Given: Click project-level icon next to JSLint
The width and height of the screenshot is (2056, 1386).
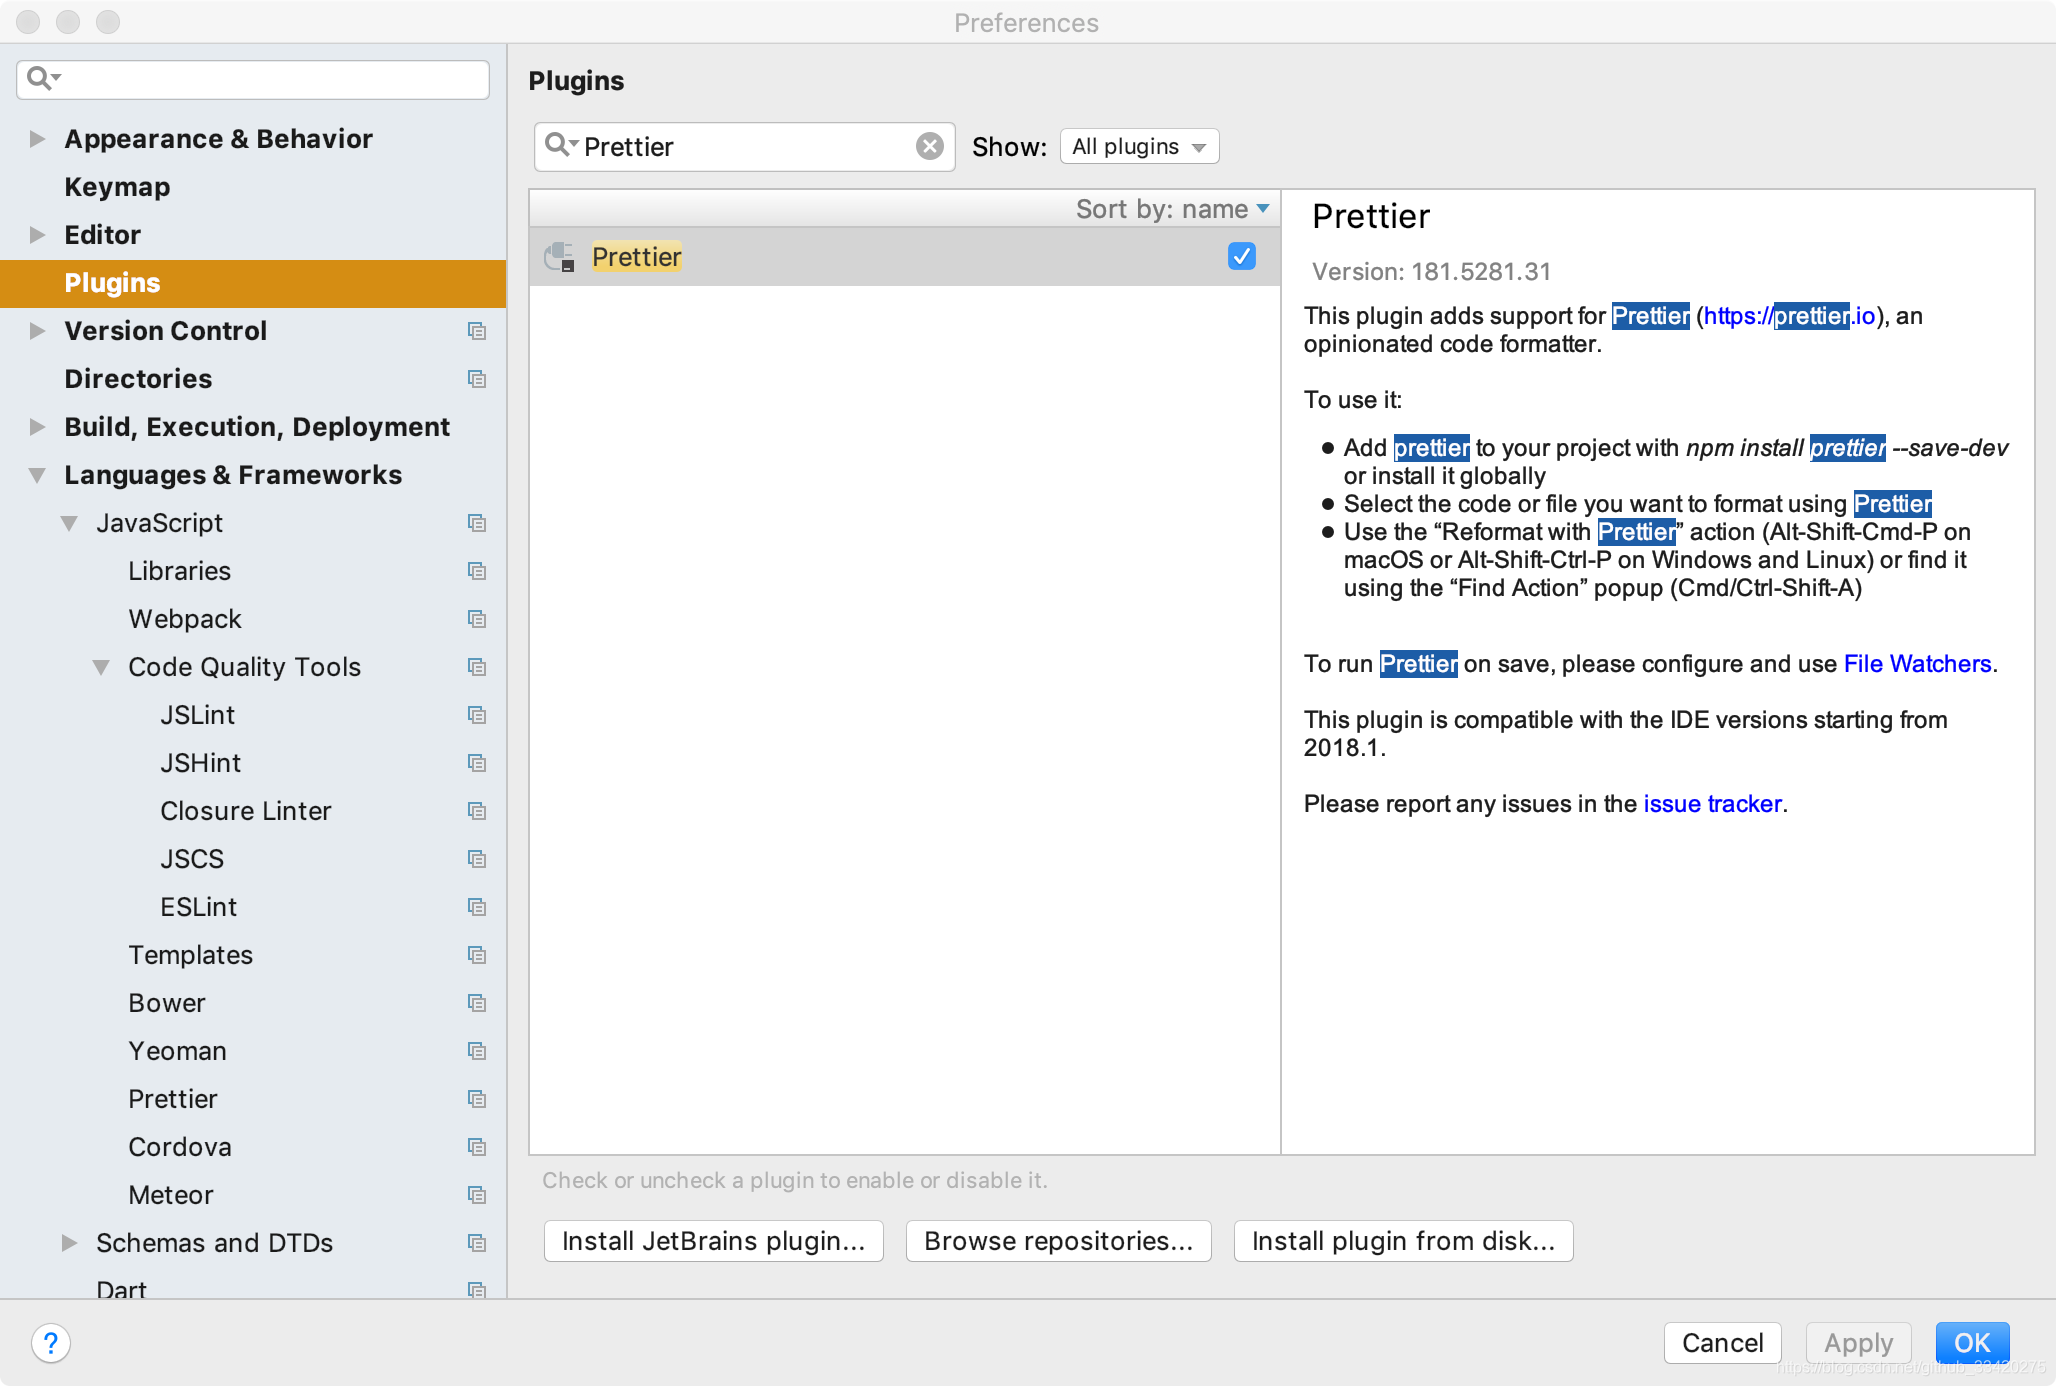Looking at the screenshot, I should 477,715.
